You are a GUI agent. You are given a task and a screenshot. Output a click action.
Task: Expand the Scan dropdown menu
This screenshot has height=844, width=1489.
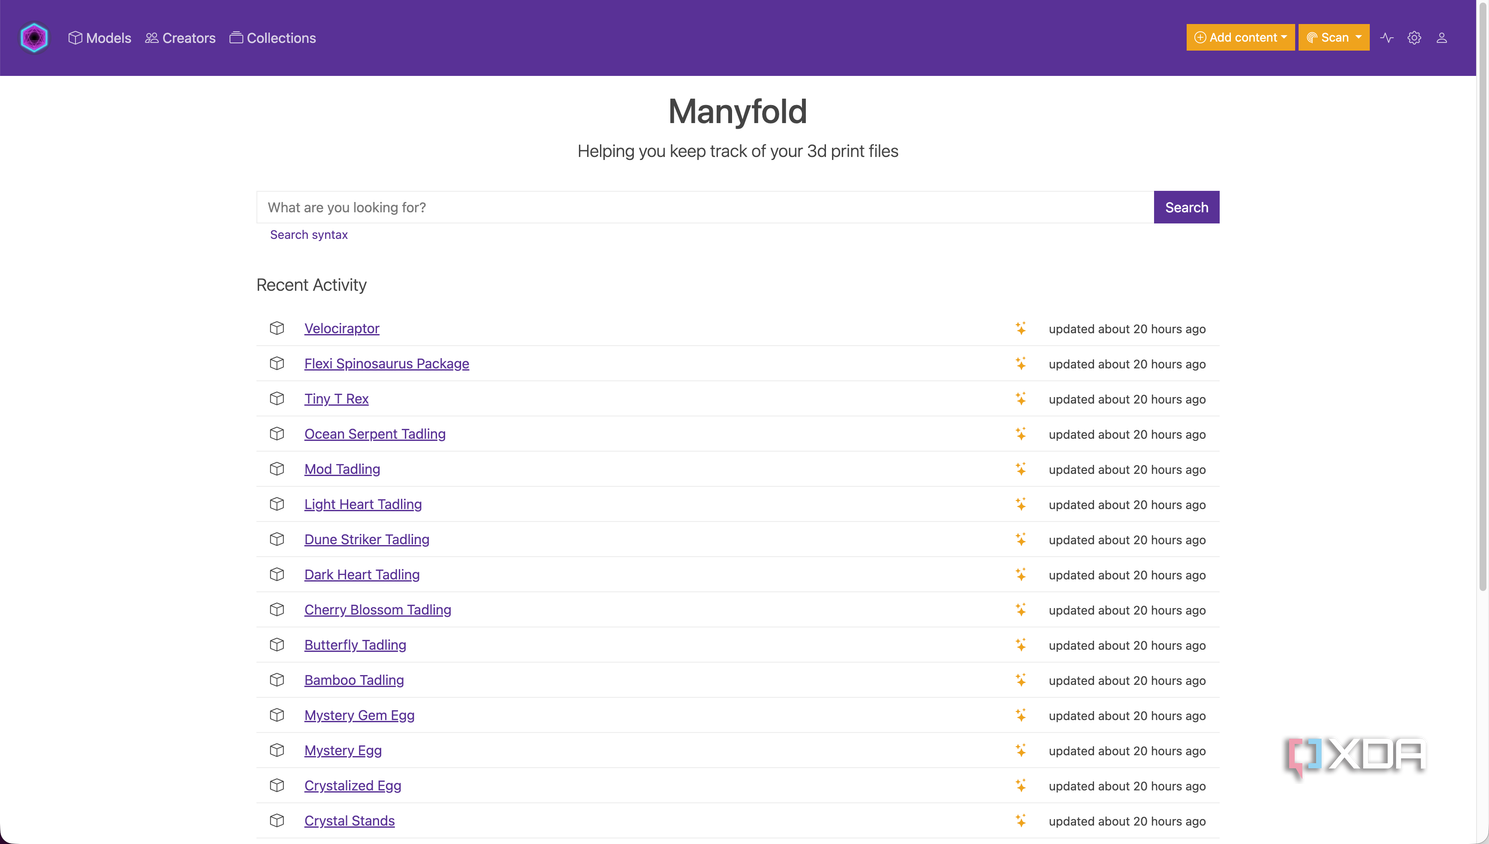1334,38
